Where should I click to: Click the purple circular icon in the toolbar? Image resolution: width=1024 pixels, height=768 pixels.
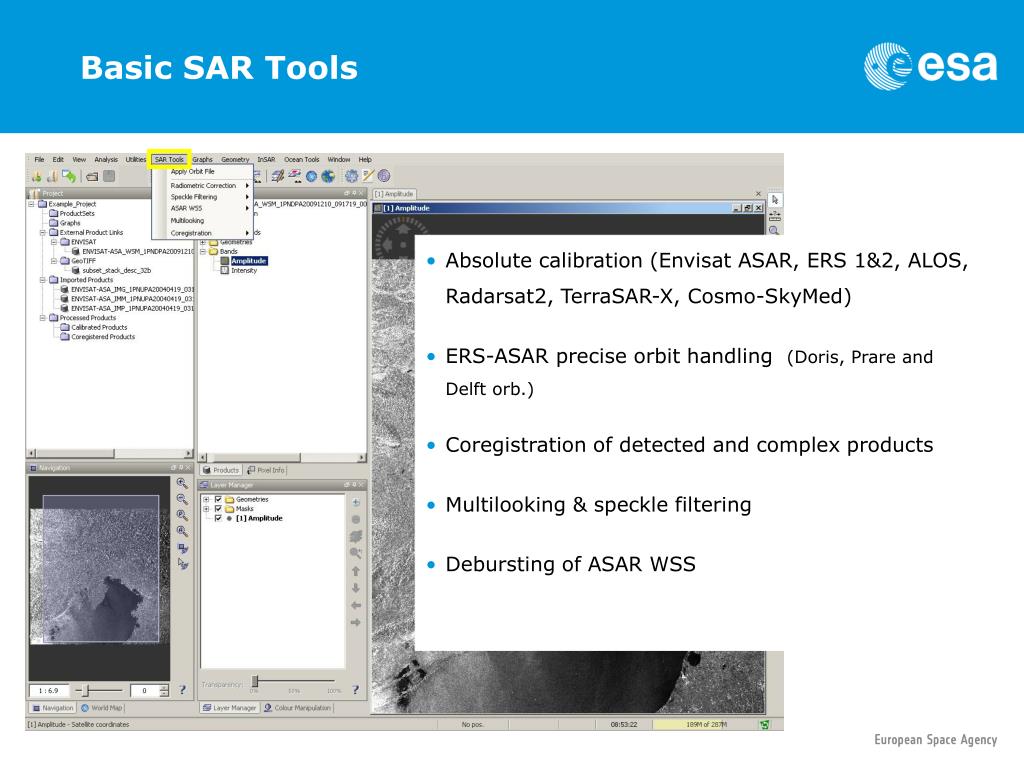point(384,176)
